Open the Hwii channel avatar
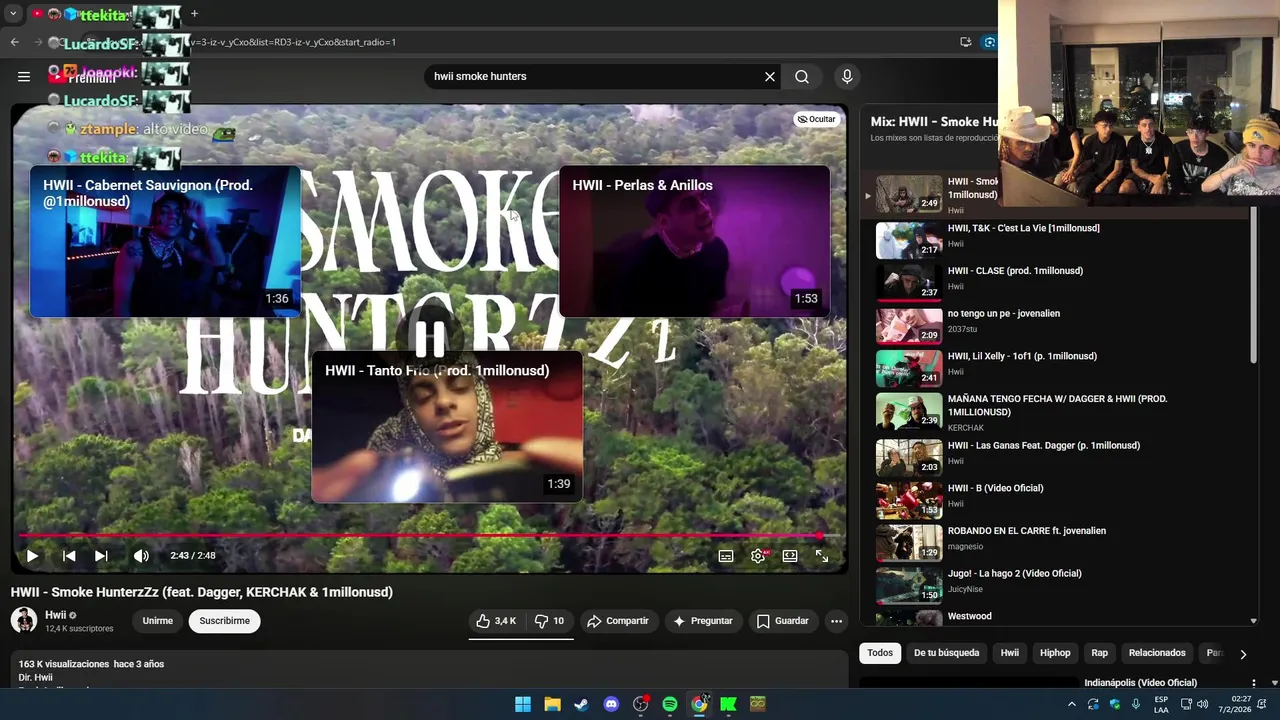Viewport: 1280px width, 720px height. click(x=24, y=620)
